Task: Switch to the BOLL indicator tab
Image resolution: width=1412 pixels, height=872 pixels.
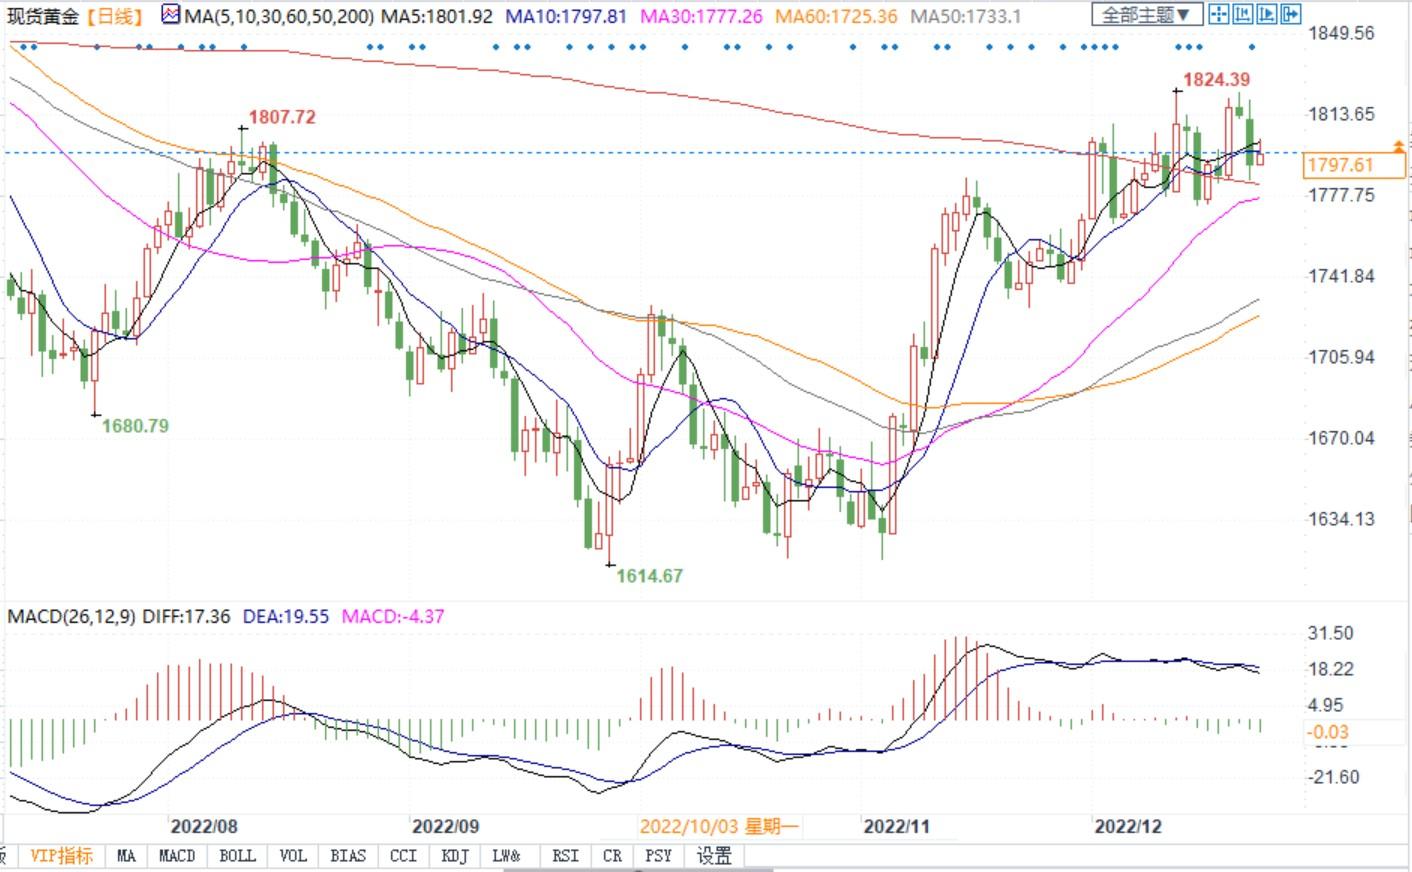Action: click(x=237, y=856)
